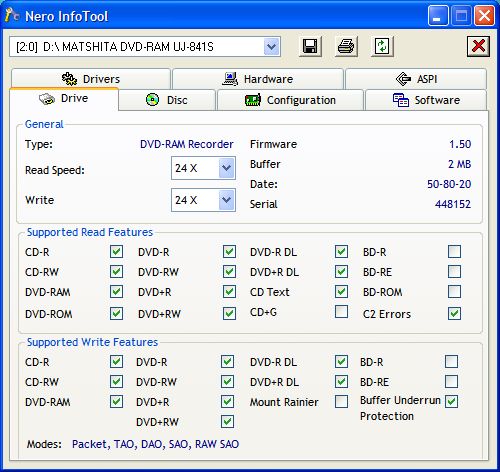Viewport: 500px width, 472px height.
Task: Toggle Buffer Underrun Protection checkbox
Action: click(x=452, y=402)
